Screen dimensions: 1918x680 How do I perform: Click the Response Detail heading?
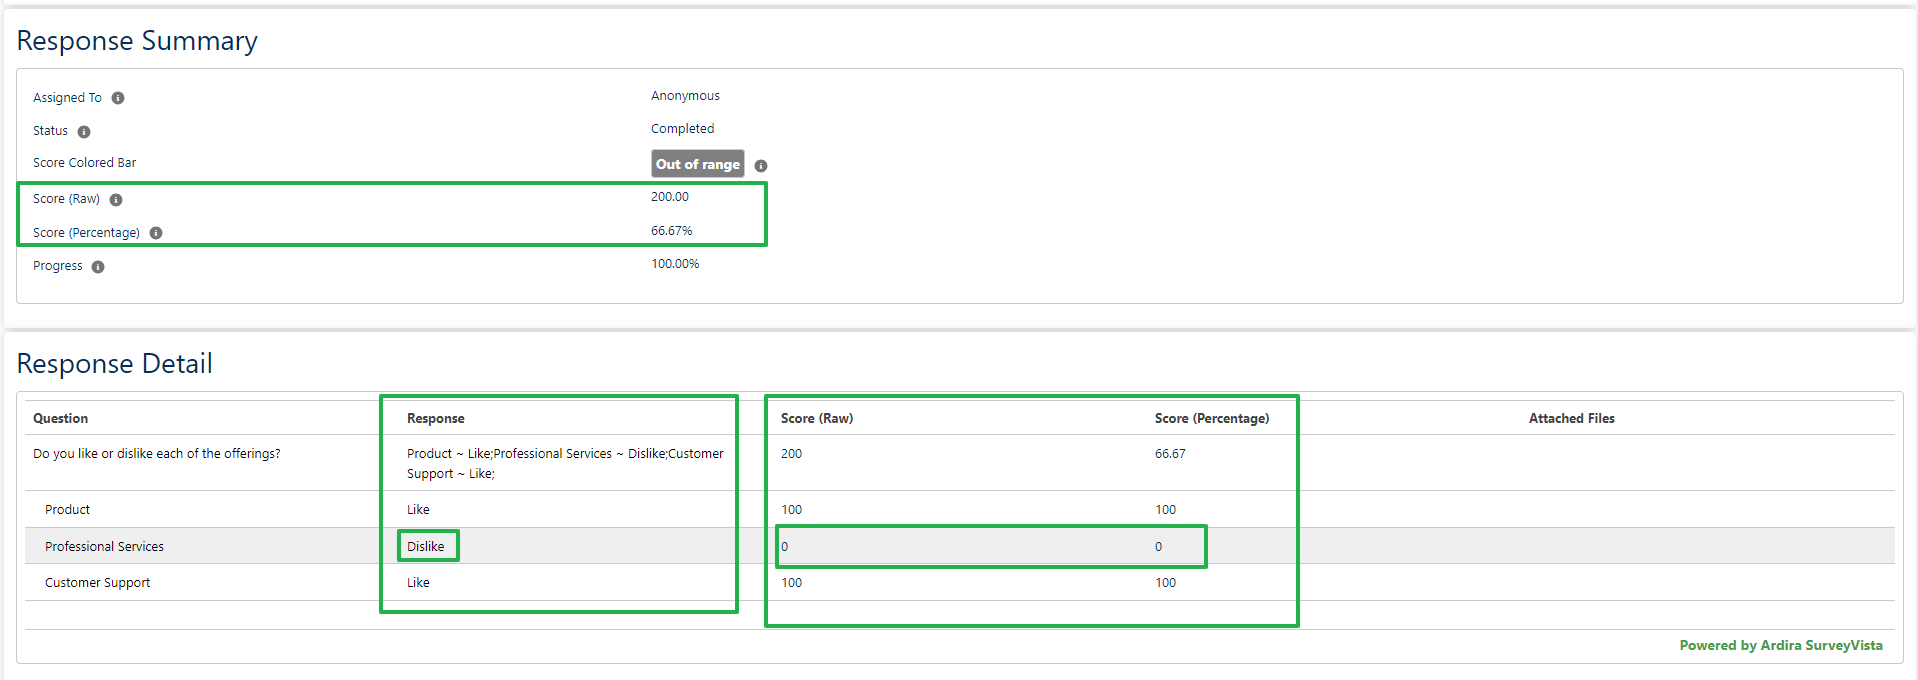pos(115,363)
